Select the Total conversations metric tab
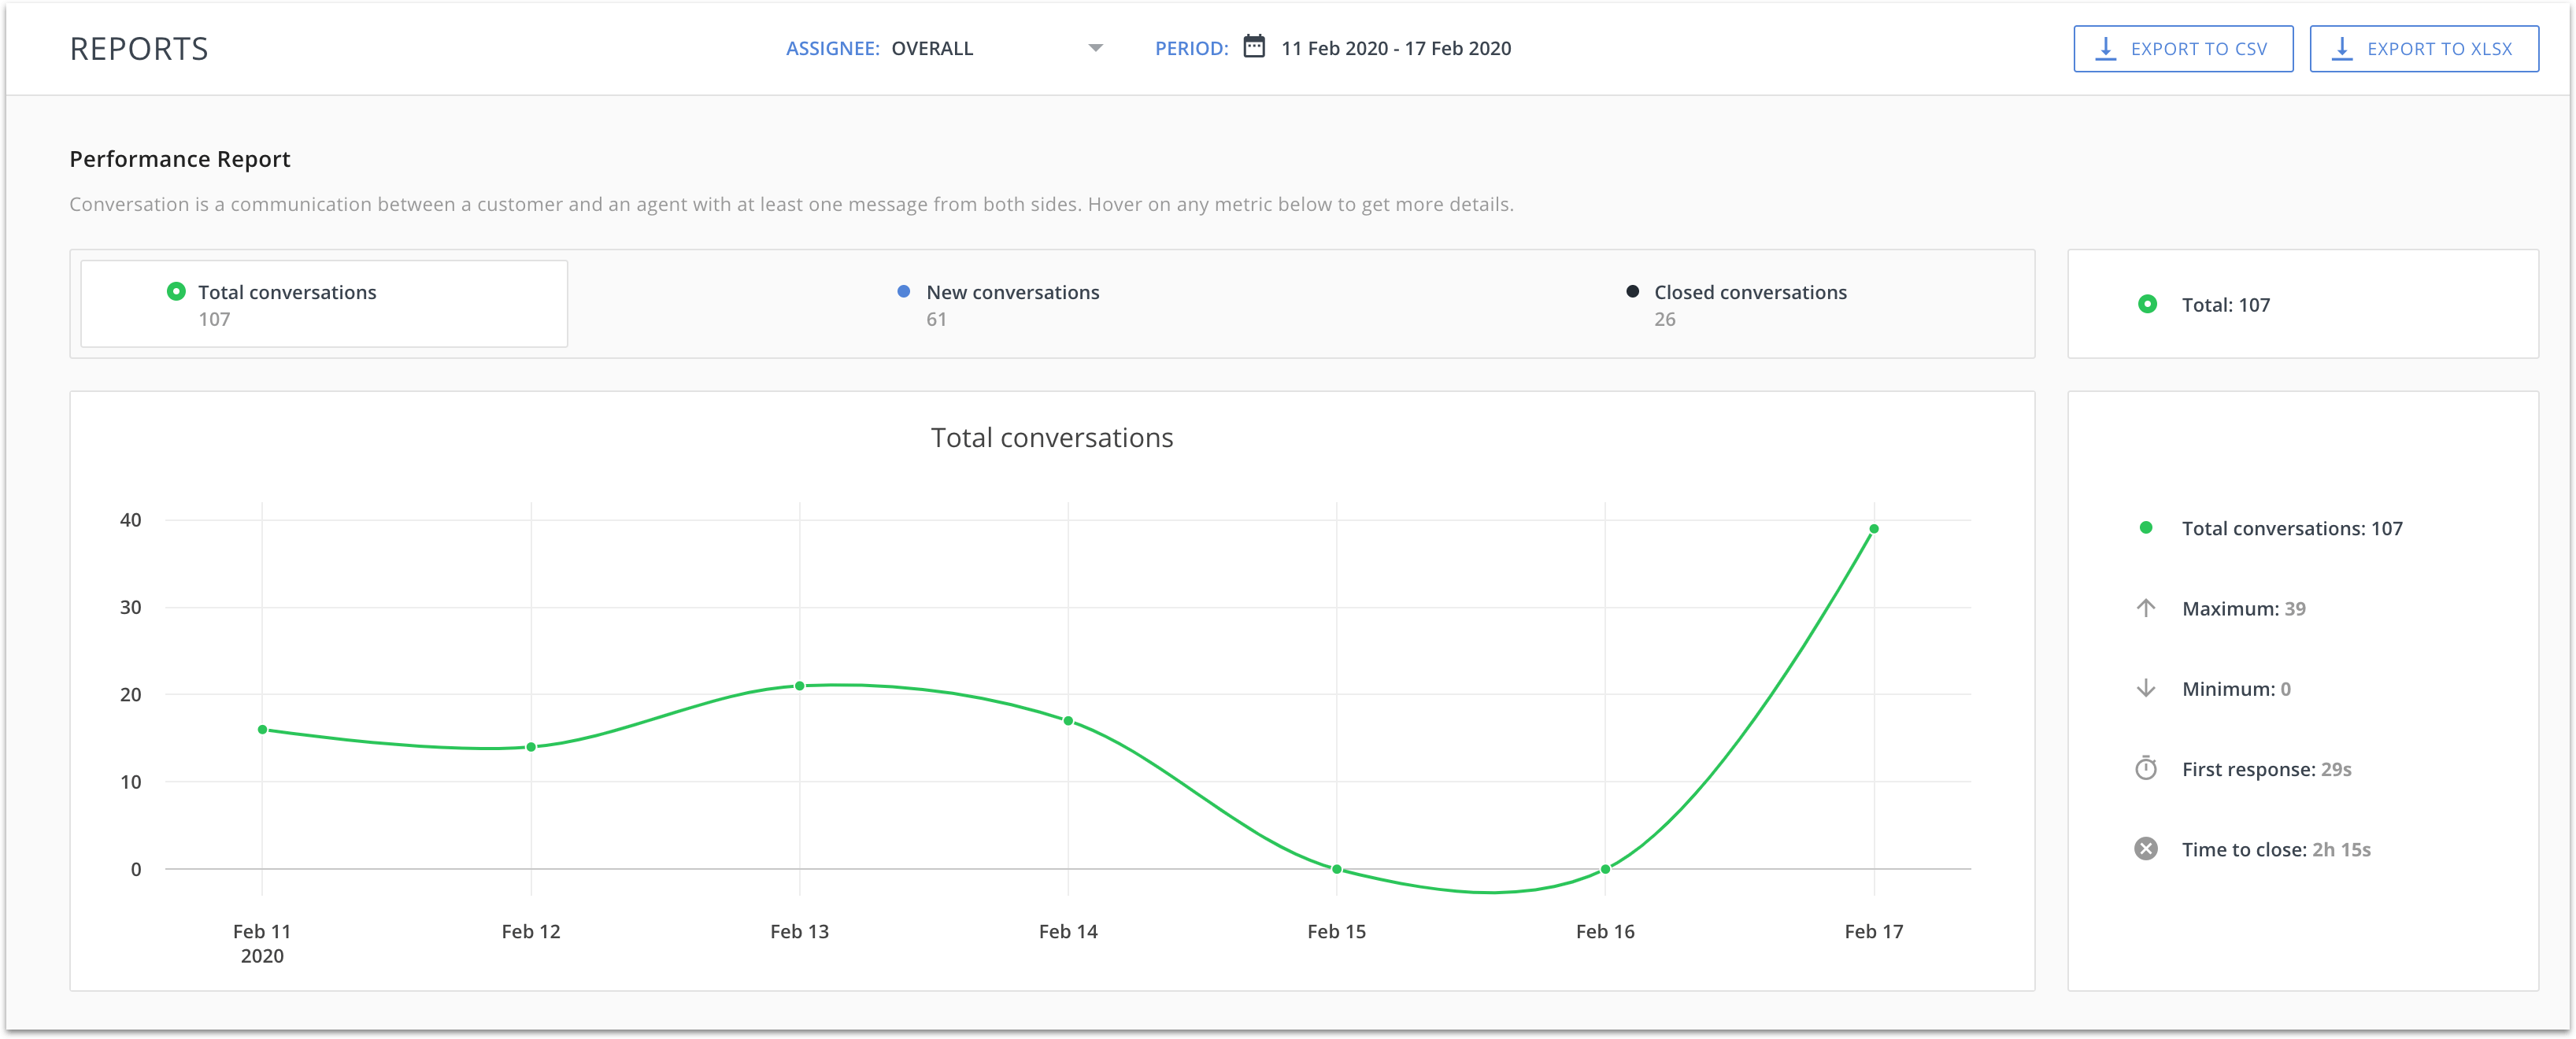 [324, 304]
